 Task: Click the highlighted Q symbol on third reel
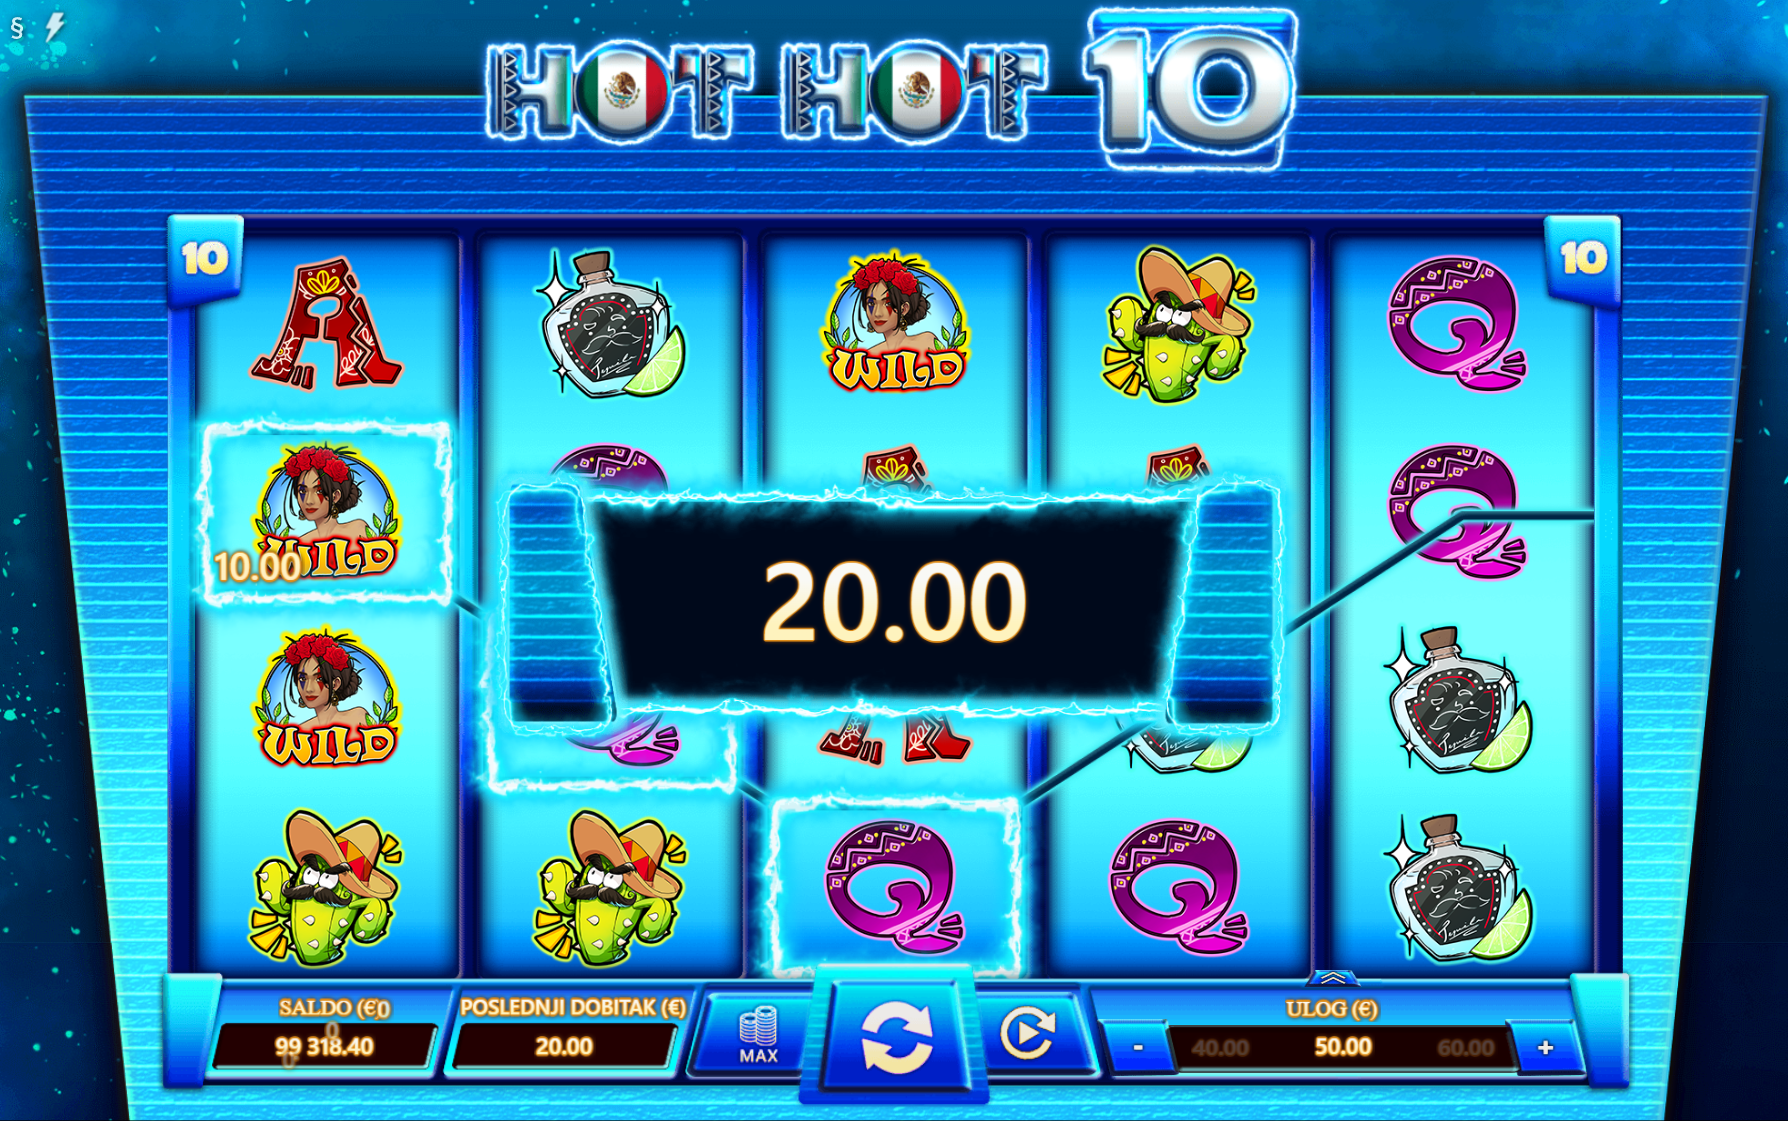pyautogui.click(x=895, y=887)
